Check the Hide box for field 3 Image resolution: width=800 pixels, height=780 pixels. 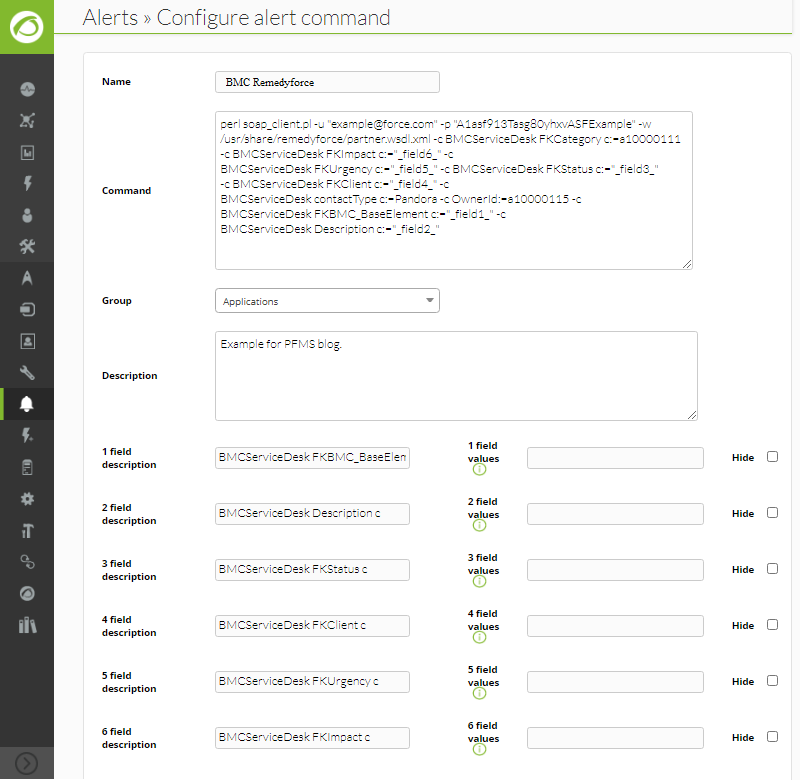[772, 569]
